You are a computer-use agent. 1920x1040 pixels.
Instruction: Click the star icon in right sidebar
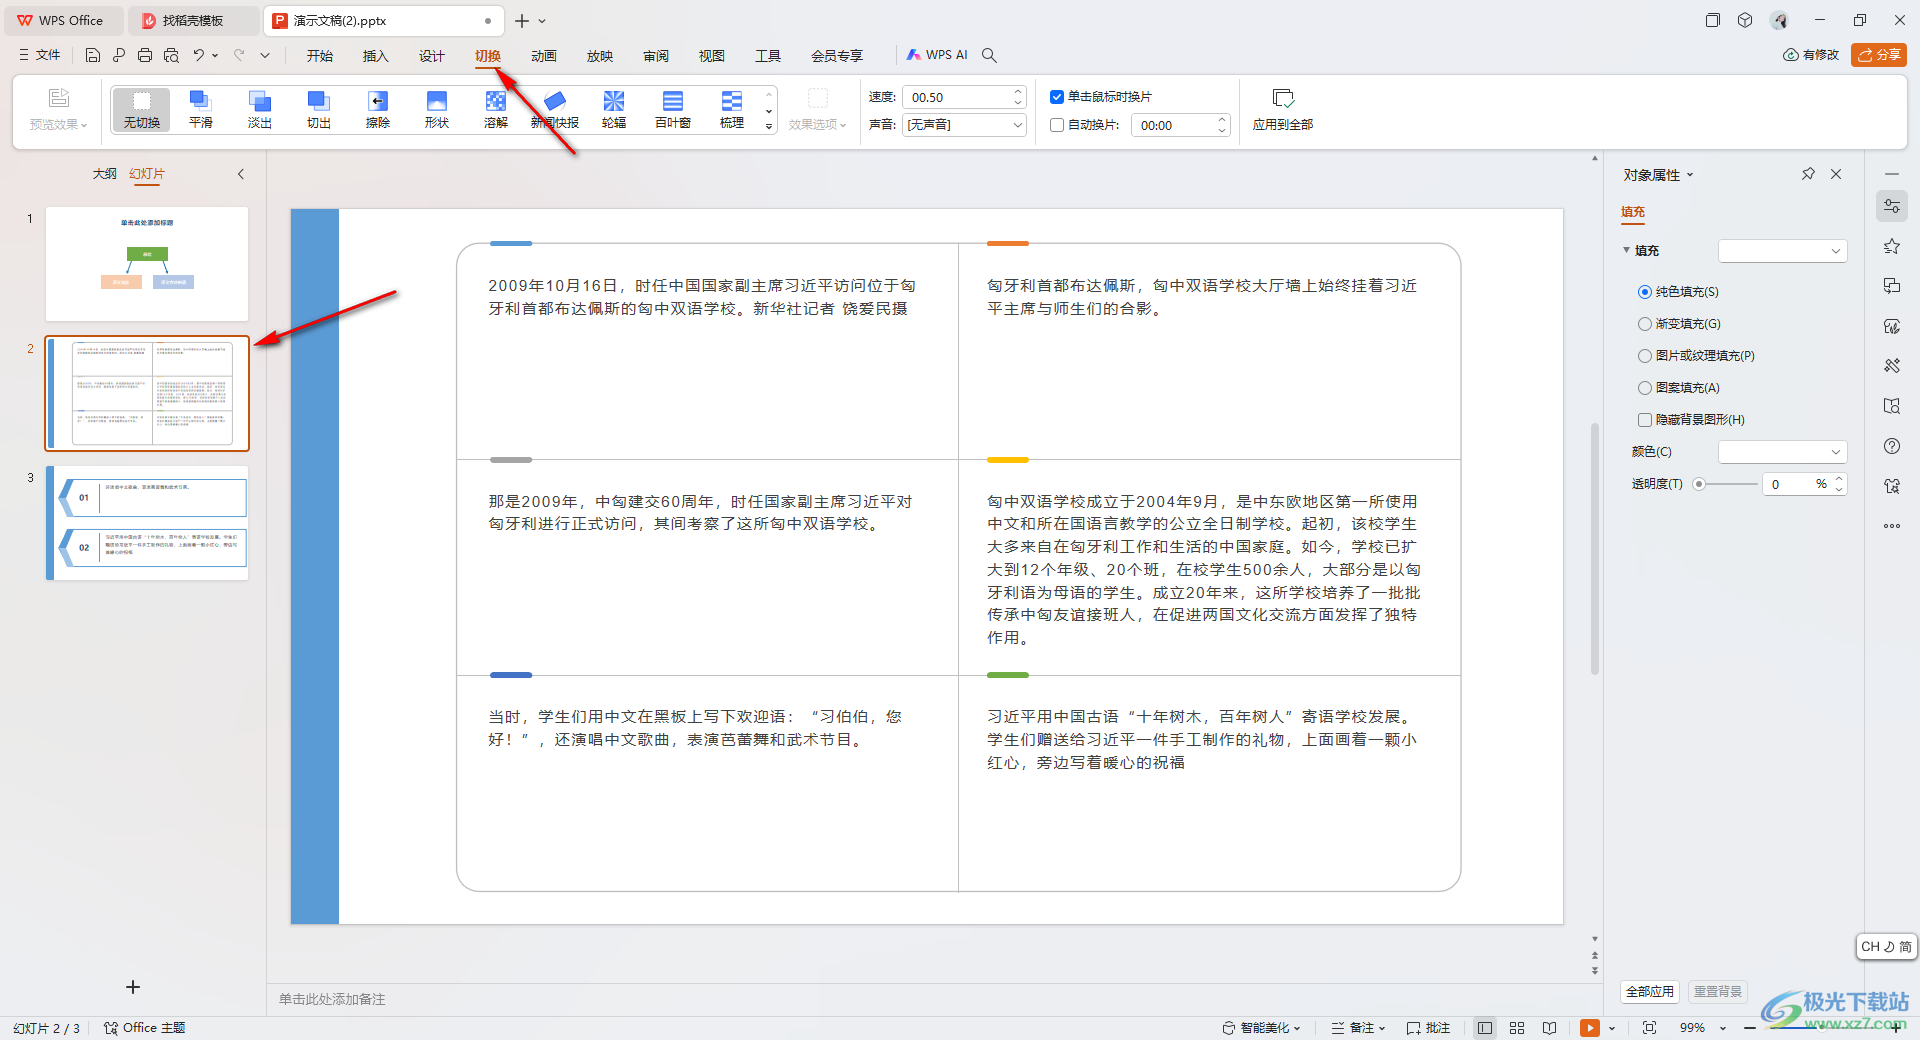point(1891,246)
